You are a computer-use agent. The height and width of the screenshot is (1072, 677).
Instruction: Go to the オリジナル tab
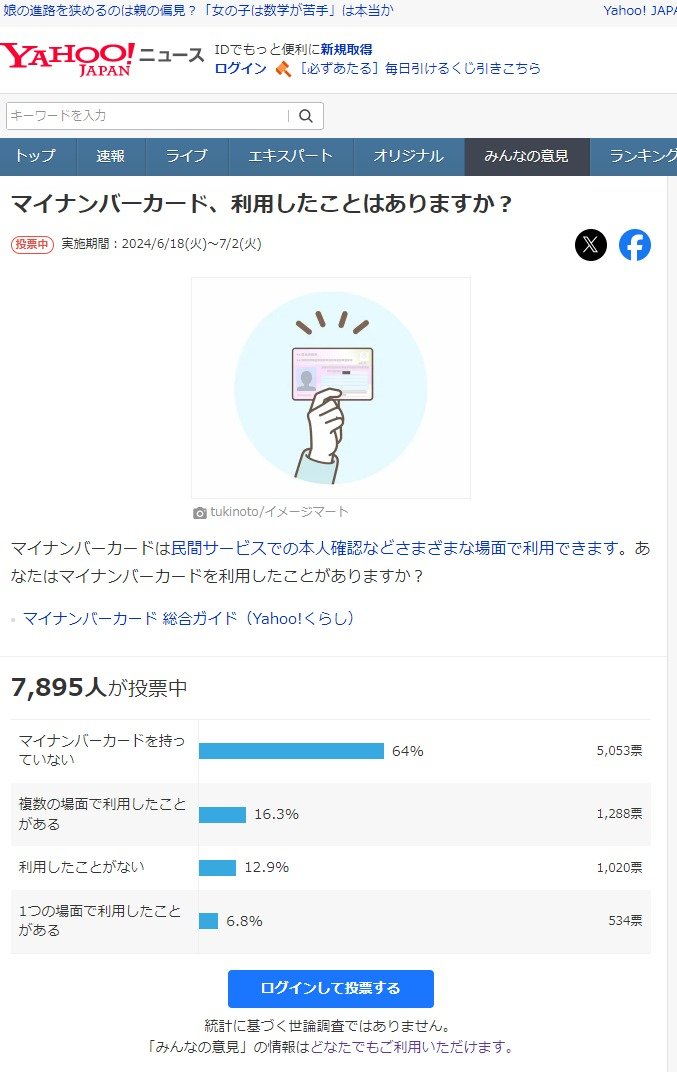(409, 157)
